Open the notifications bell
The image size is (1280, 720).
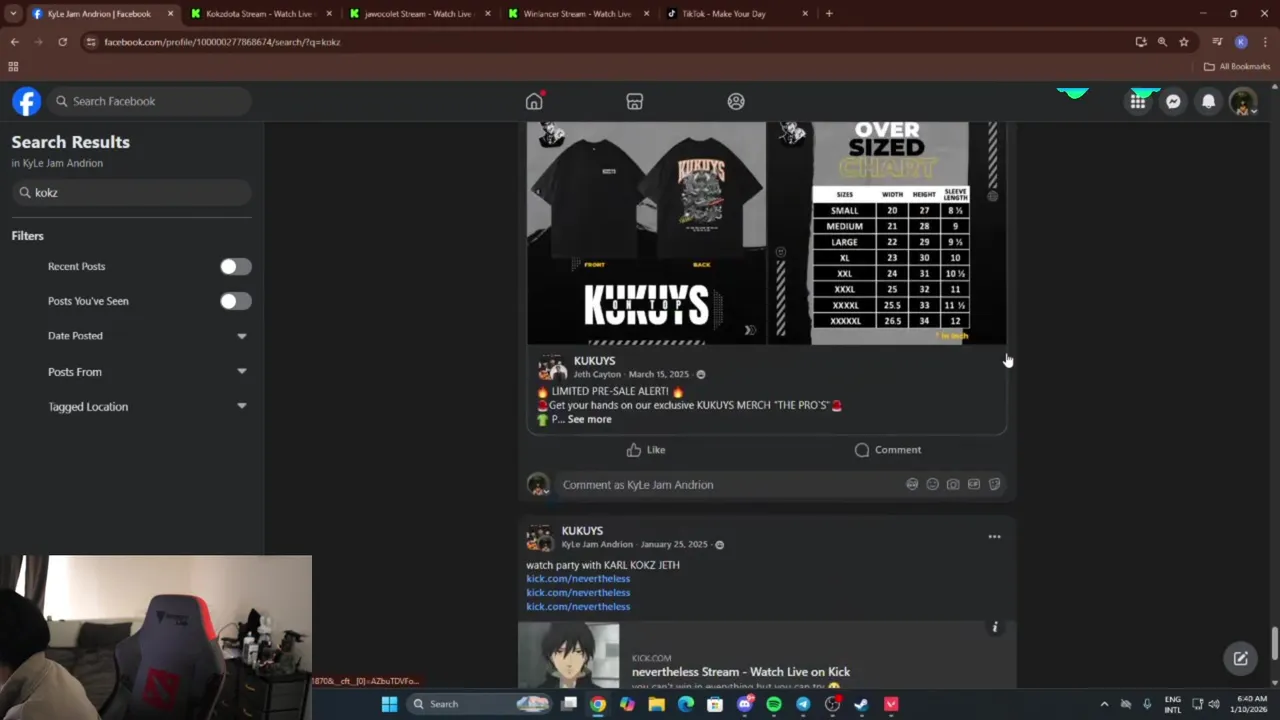[x=1208, y=101]
